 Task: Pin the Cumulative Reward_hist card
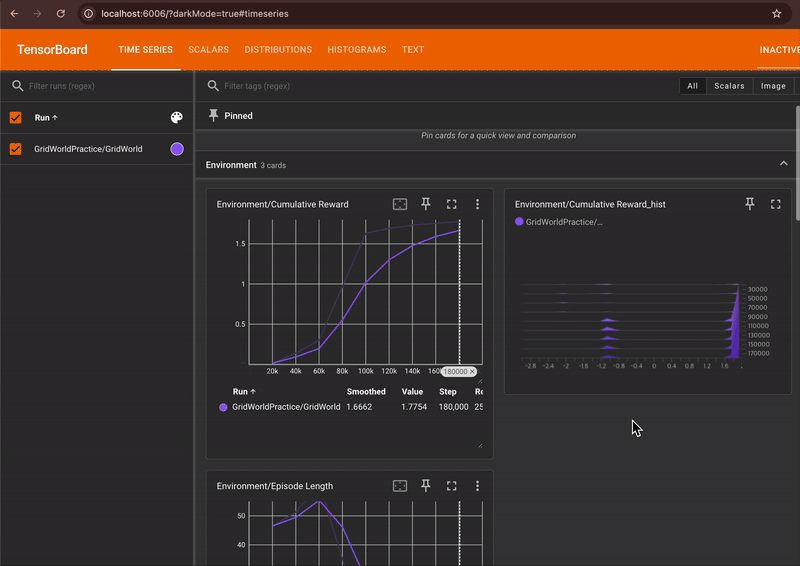tap(750, 204)
